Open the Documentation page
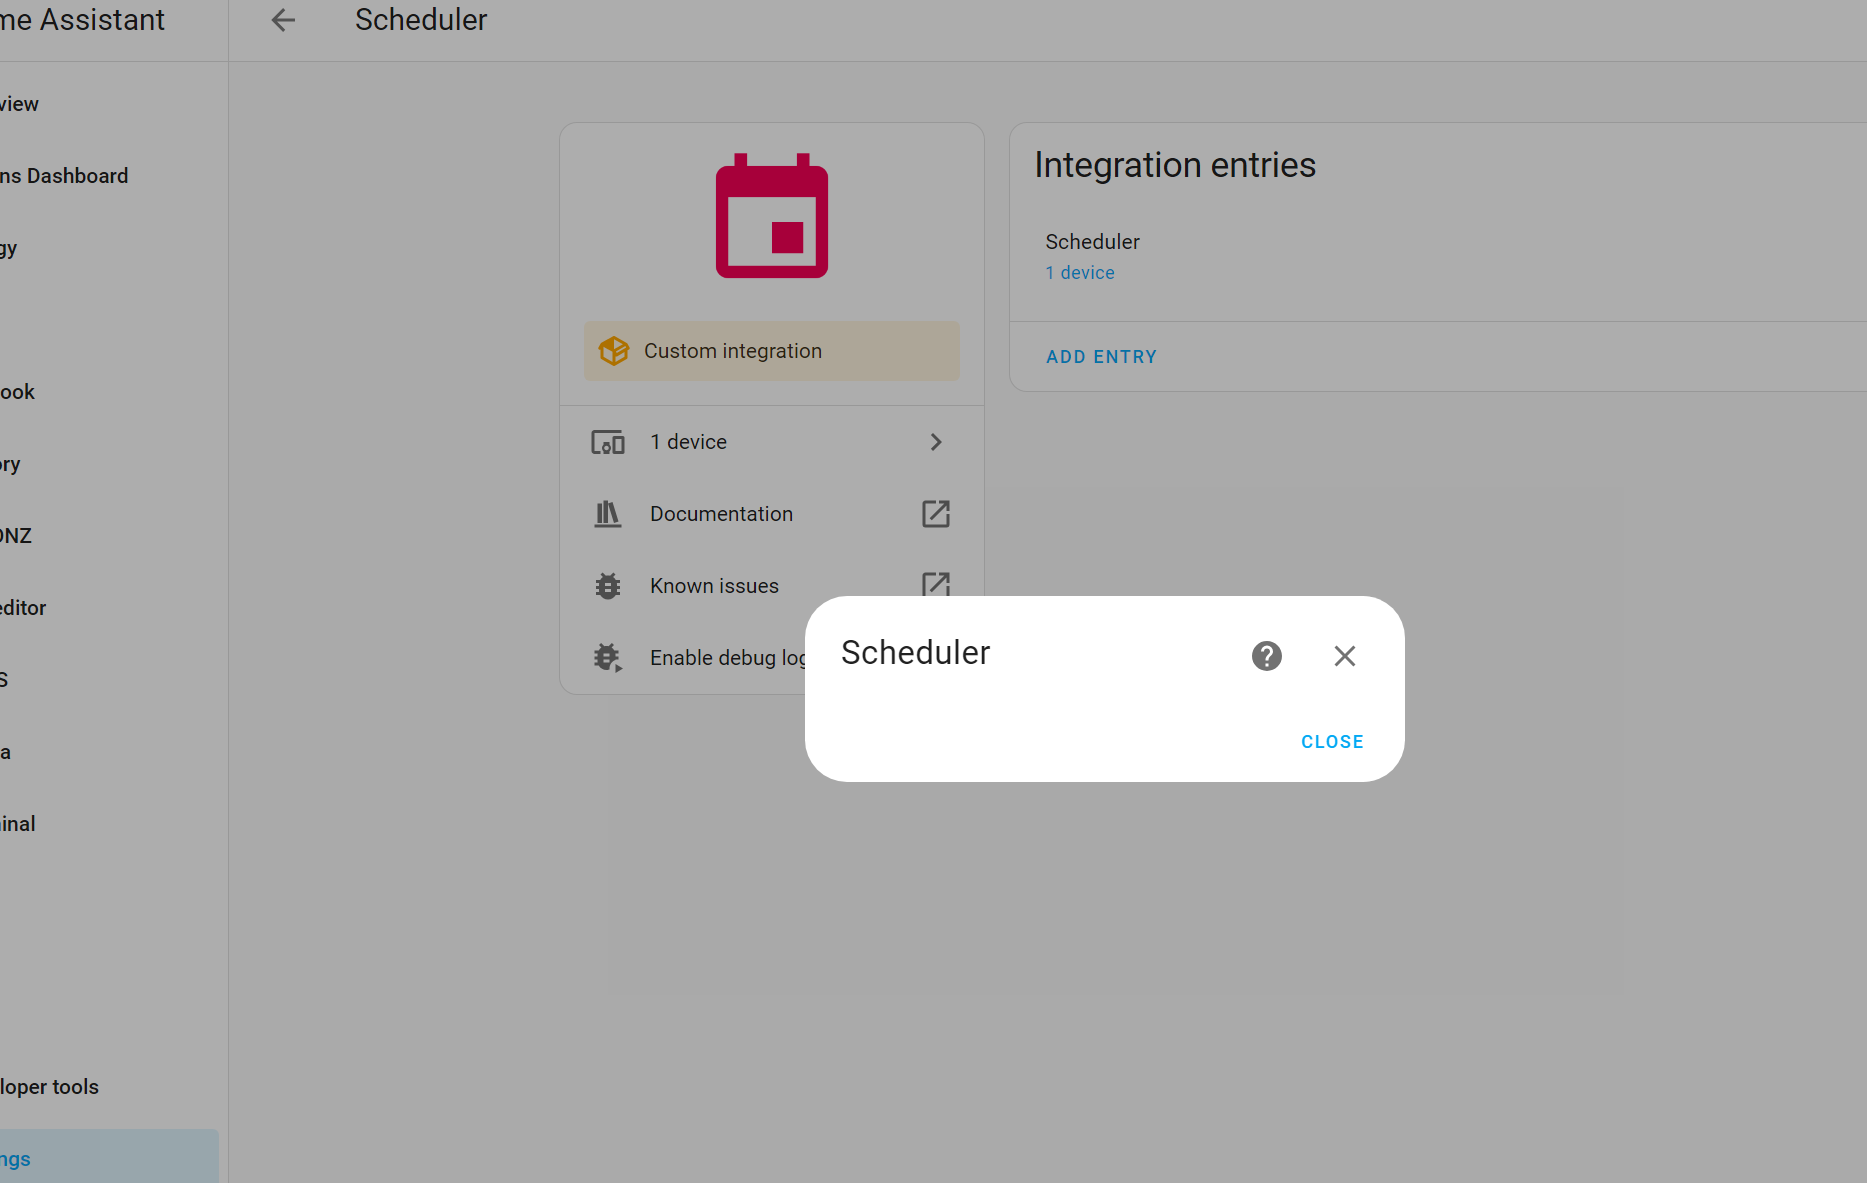The height and width of the screenshot is (1183, 1867). [x=720, y=513]
